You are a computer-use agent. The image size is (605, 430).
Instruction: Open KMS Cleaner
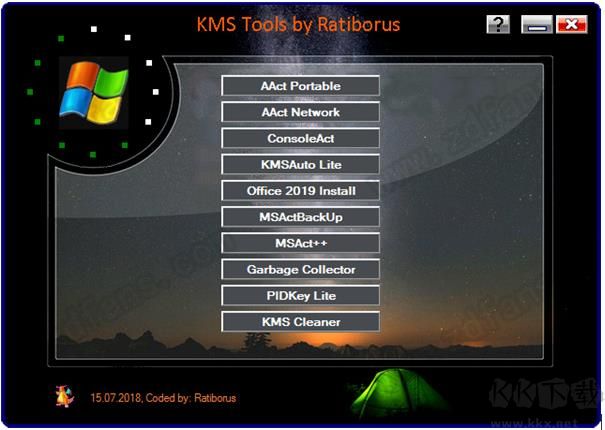[300, 322]
